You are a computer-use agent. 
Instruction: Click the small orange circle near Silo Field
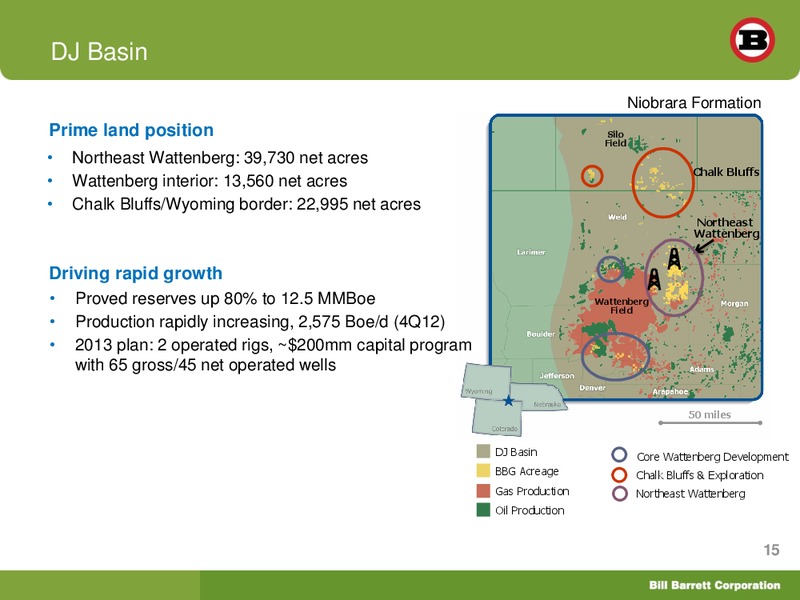pyautogui.click(x=592, y=176)
